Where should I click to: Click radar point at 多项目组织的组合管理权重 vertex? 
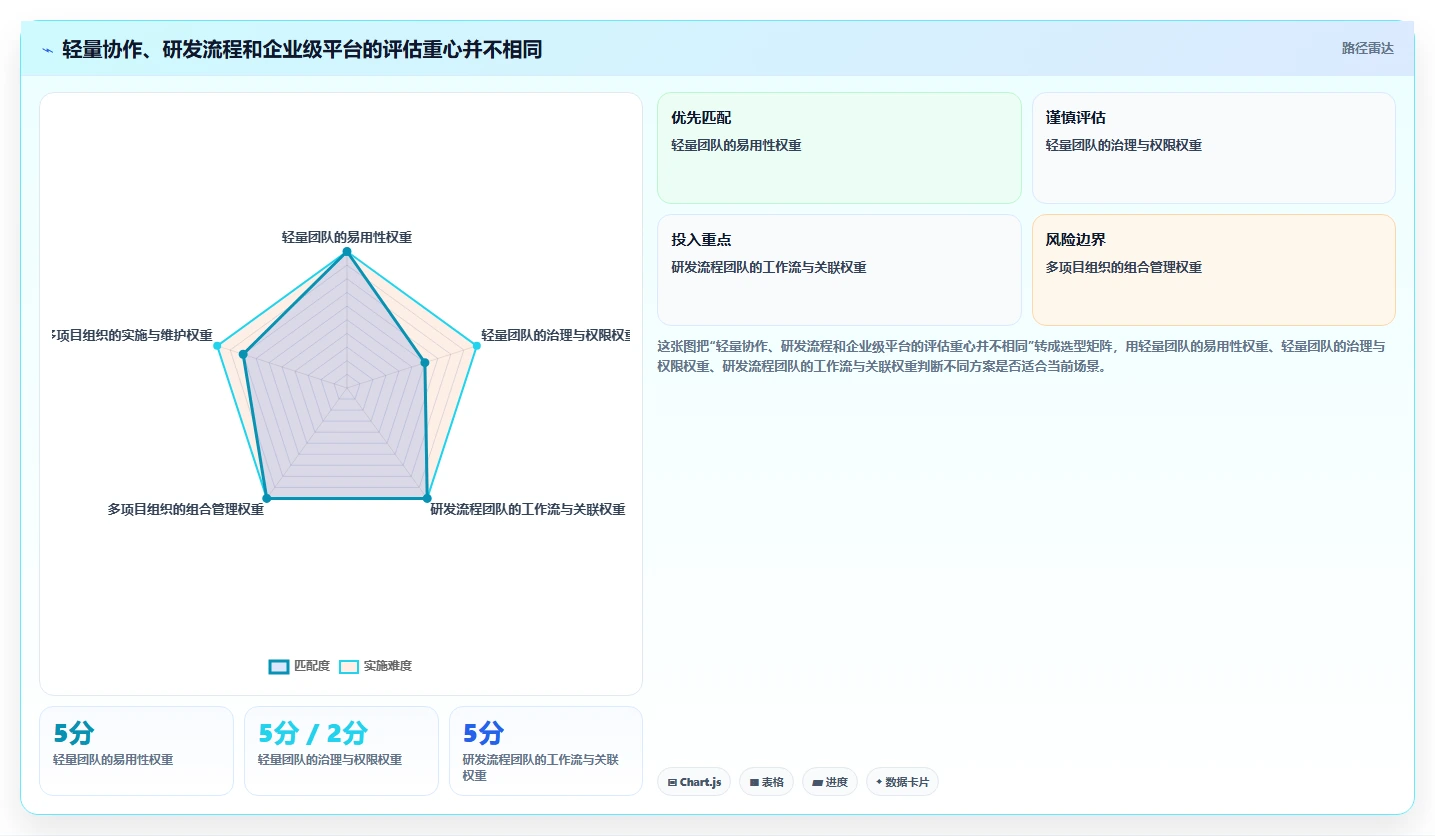[x=267, y=498]
